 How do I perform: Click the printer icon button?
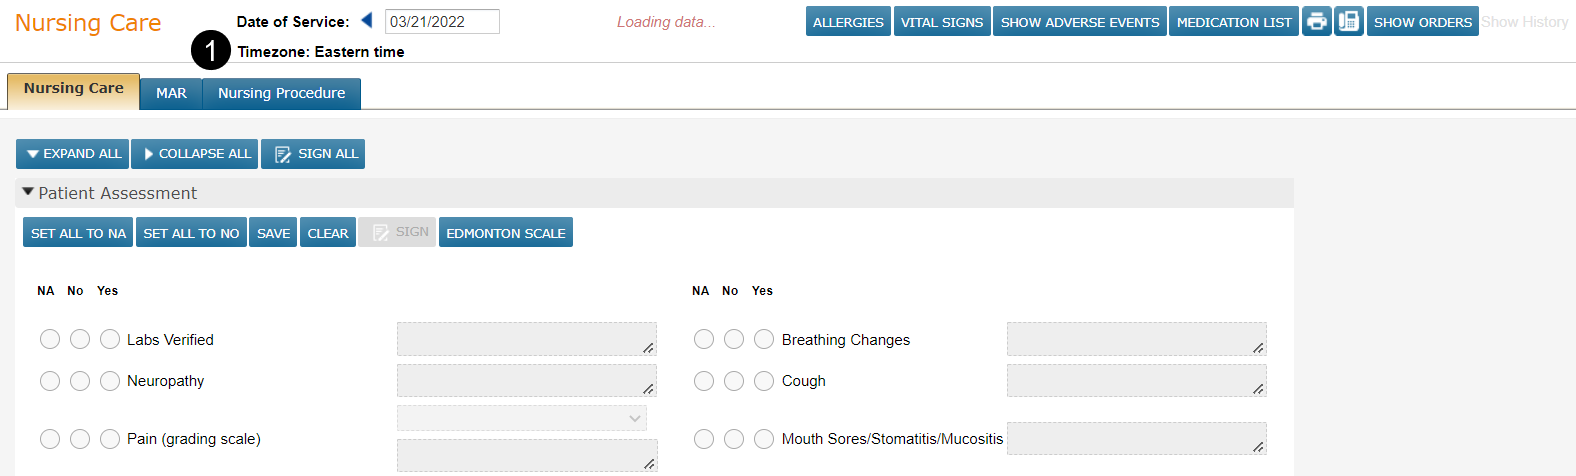pyautogui.click(x=1316, y=21)
